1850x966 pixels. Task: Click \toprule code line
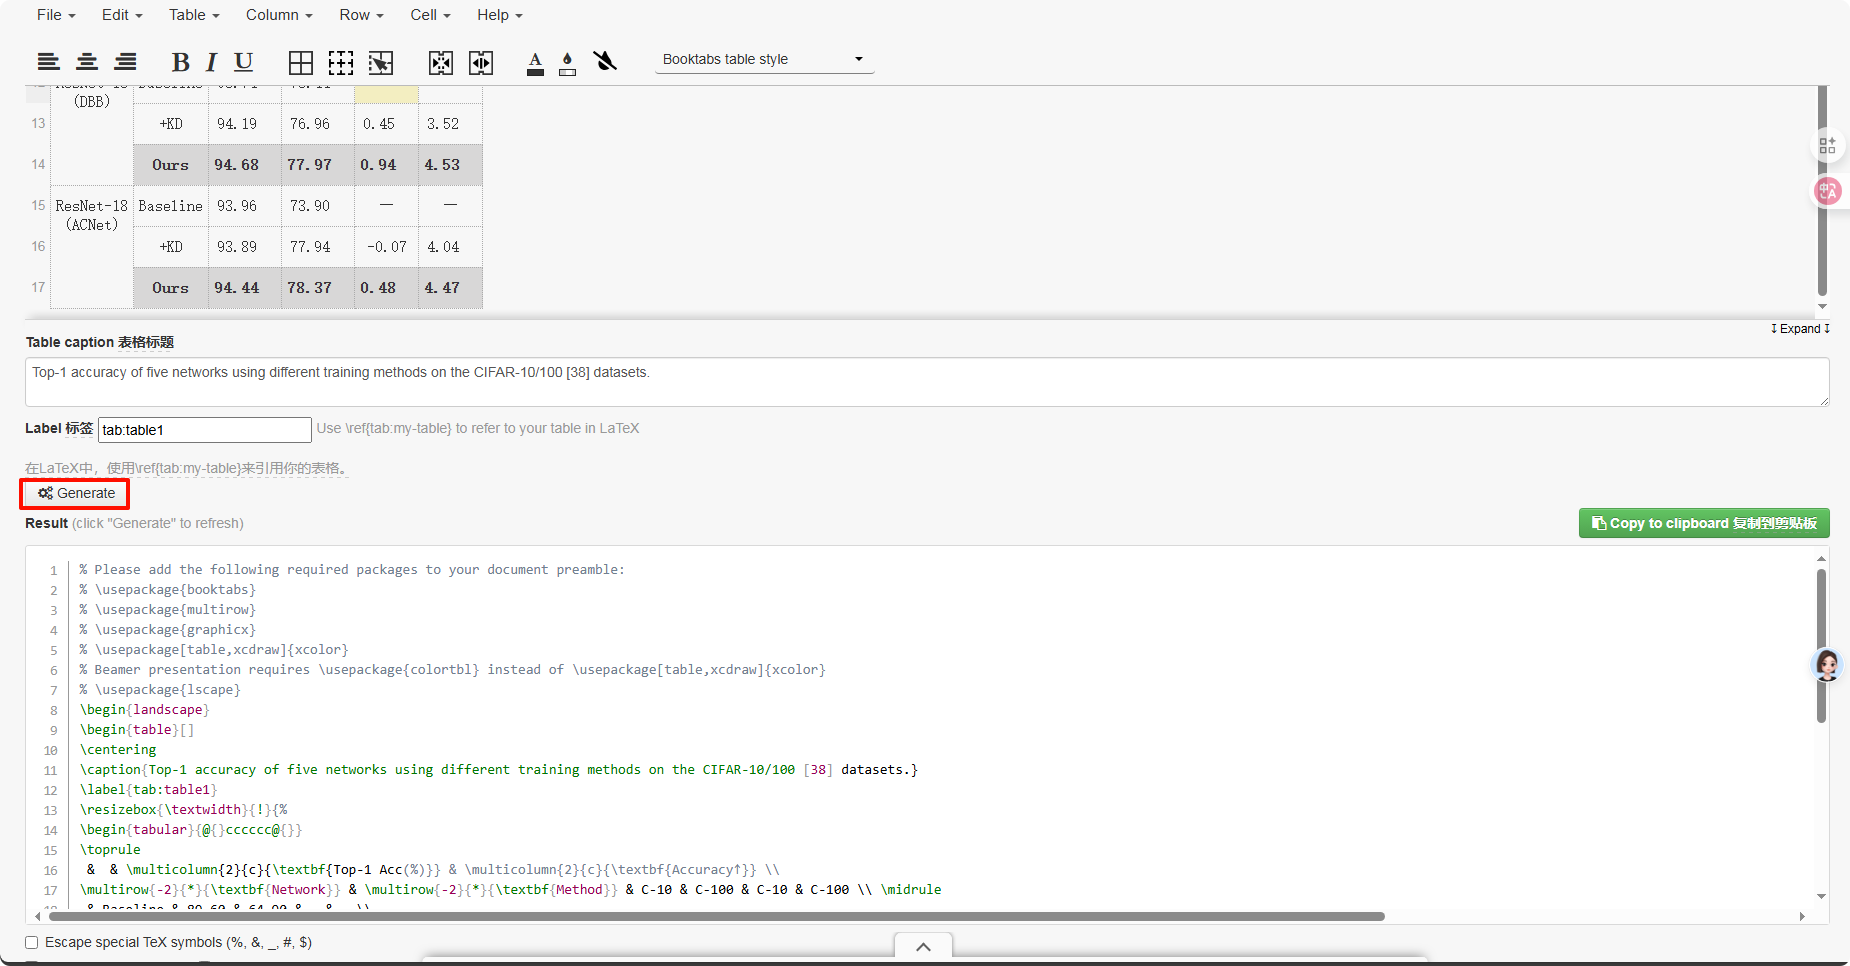tap(111, 849)
